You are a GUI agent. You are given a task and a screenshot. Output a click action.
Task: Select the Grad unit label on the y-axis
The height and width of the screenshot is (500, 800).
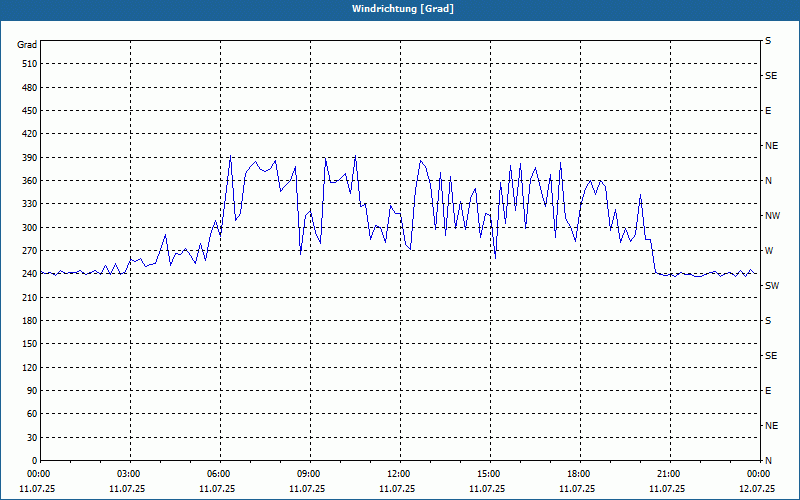tap(27, 45)
